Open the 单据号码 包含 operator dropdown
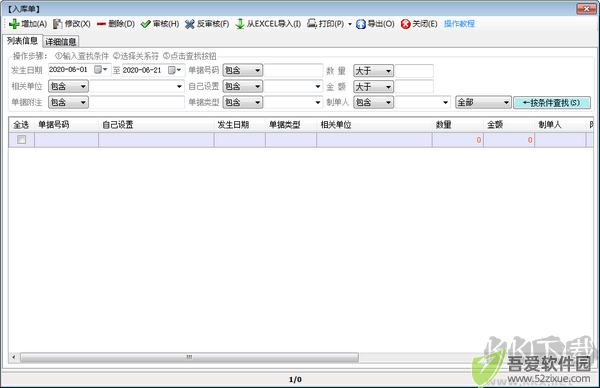The image size is (600, 388). tap(243, 70)
